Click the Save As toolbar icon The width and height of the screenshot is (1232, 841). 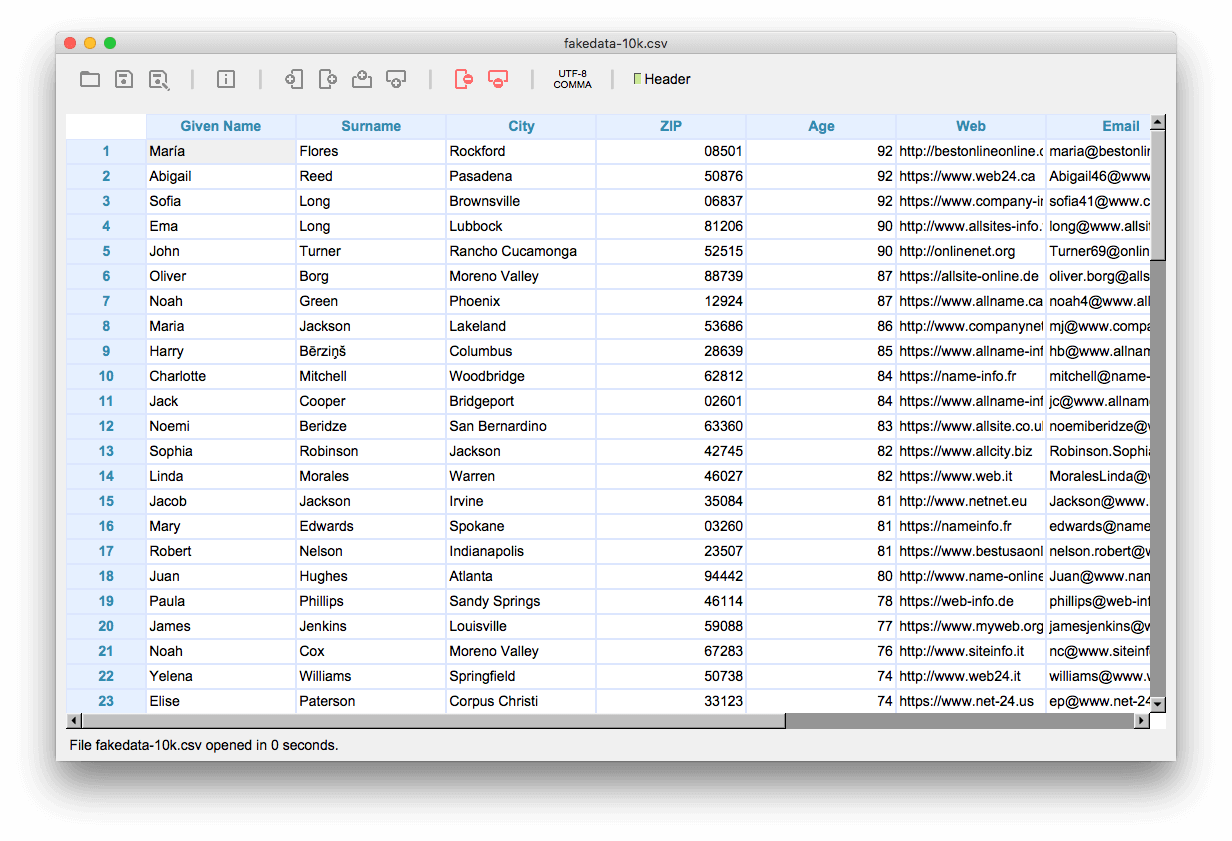tap(159, 79)
